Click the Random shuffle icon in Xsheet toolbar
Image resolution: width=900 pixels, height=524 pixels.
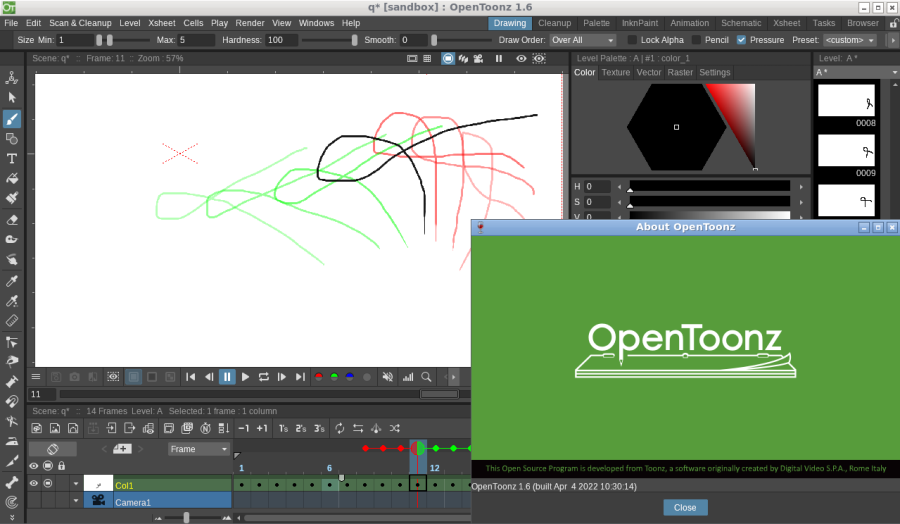395,428
